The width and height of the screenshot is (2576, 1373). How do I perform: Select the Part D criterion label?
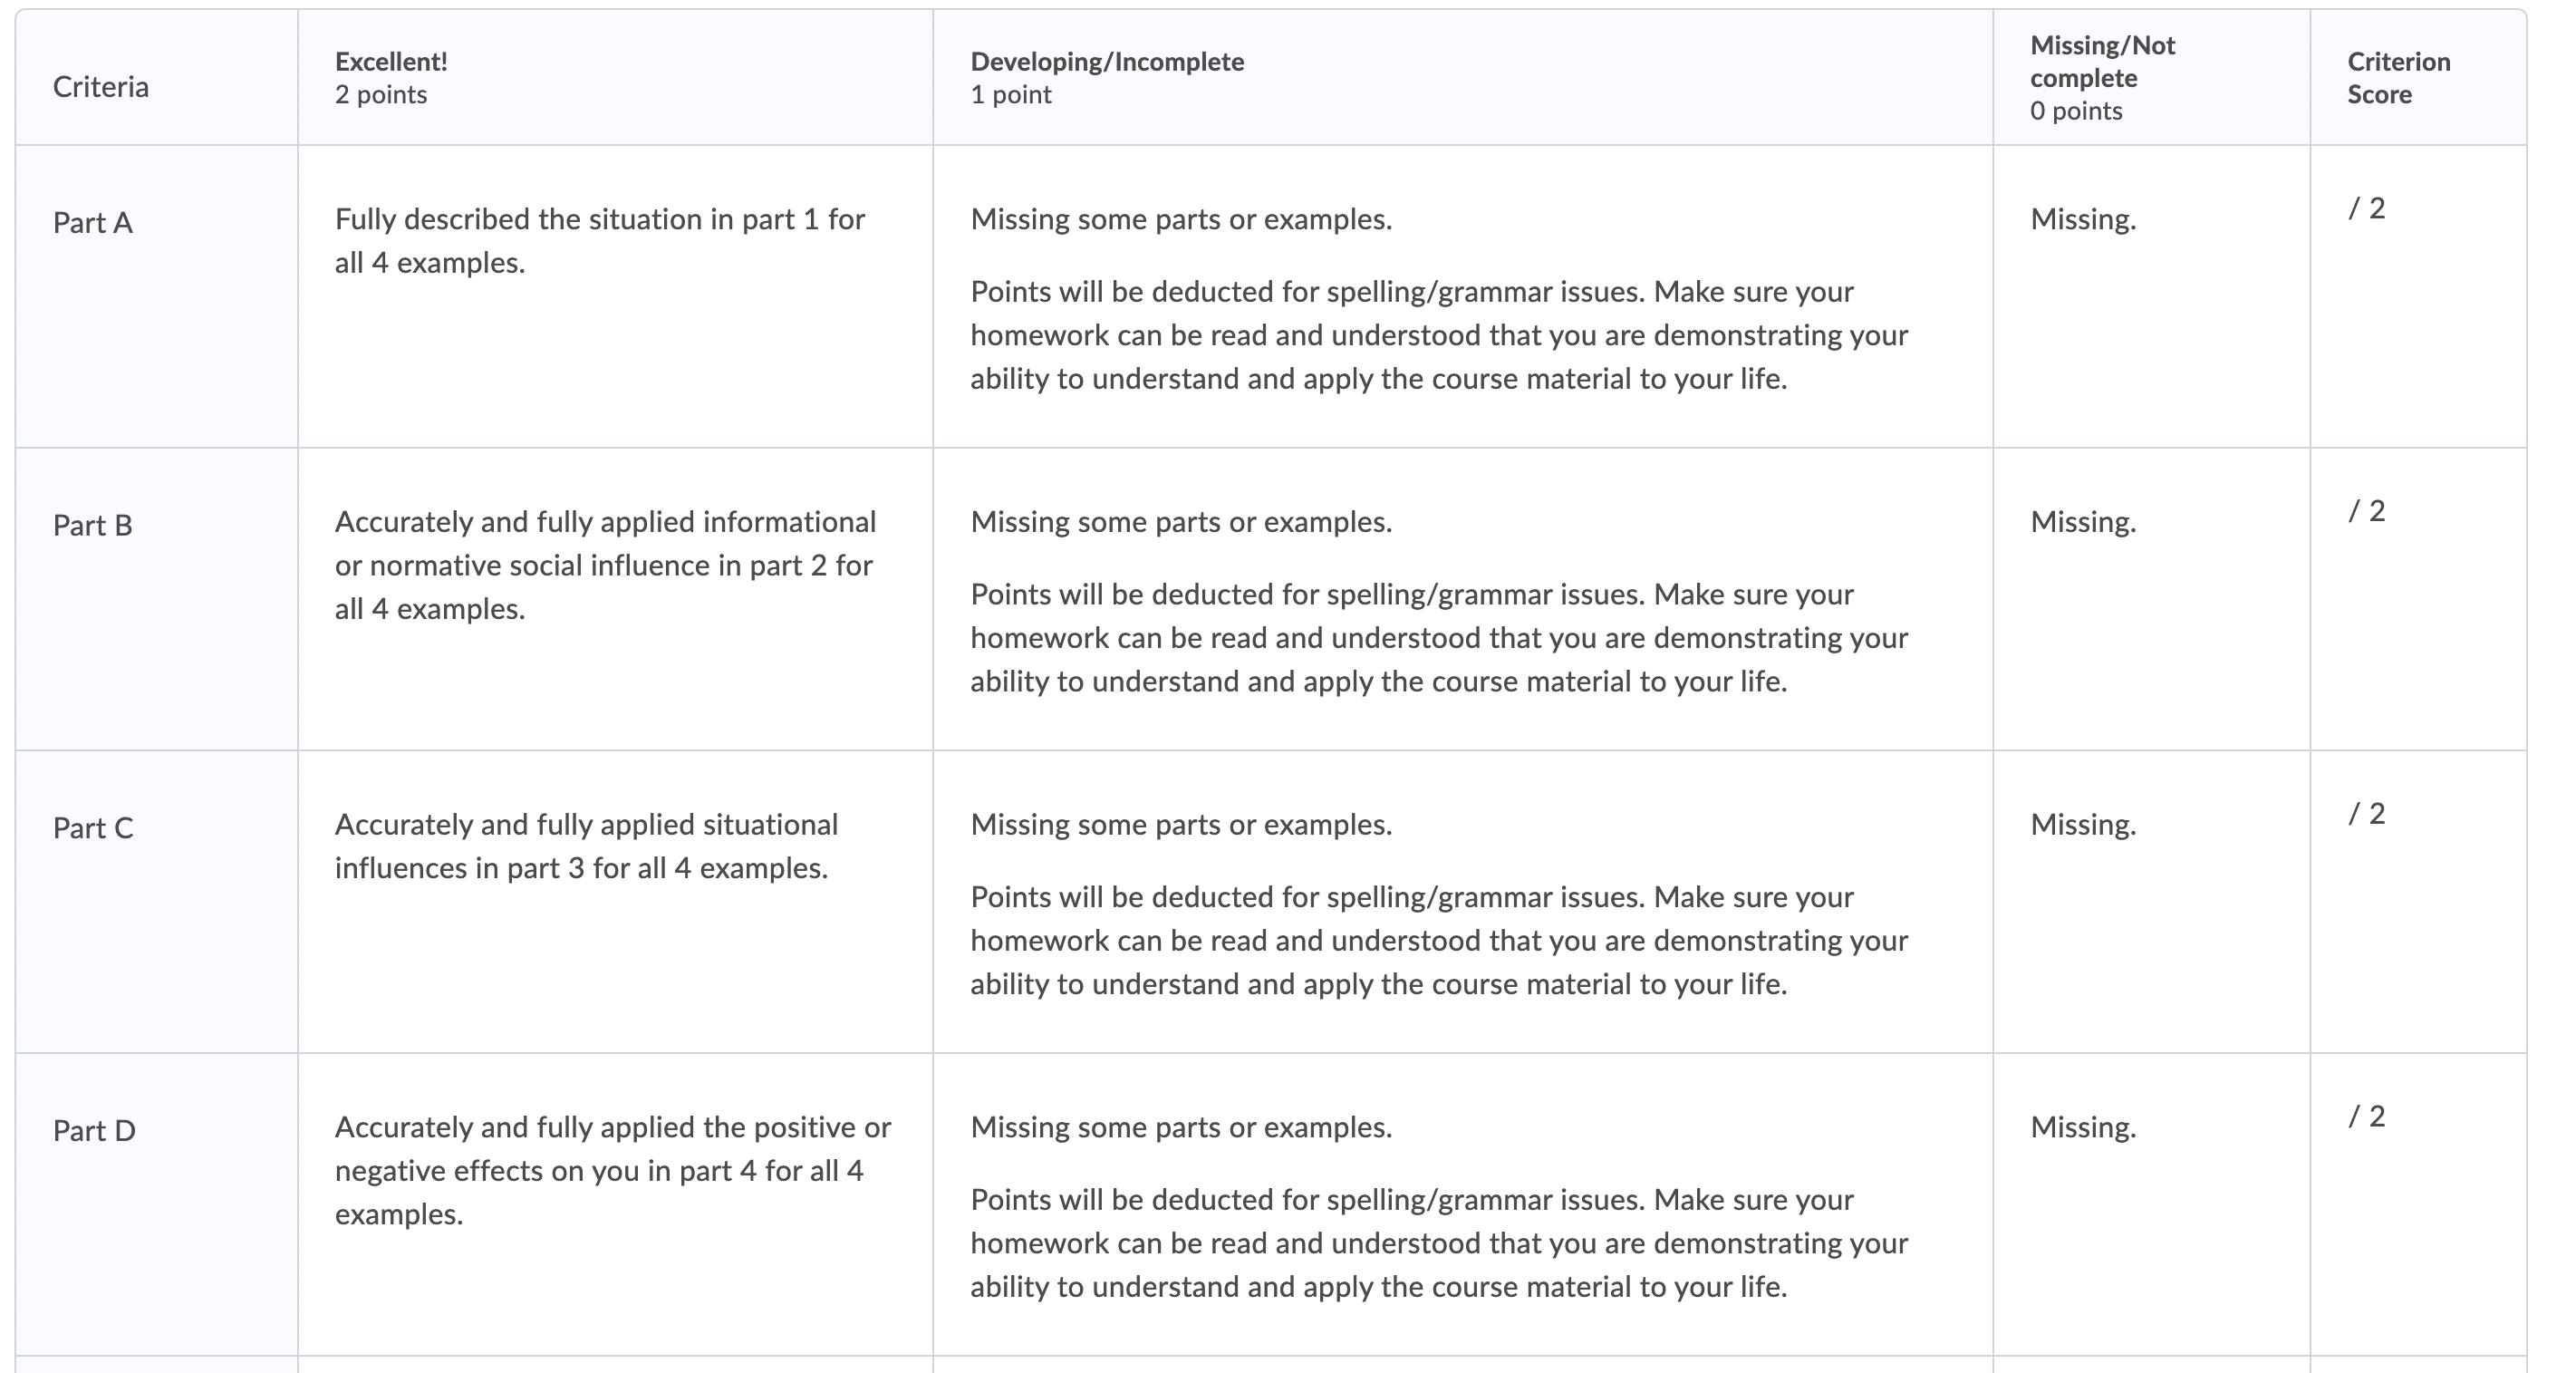pos(94,1131)
